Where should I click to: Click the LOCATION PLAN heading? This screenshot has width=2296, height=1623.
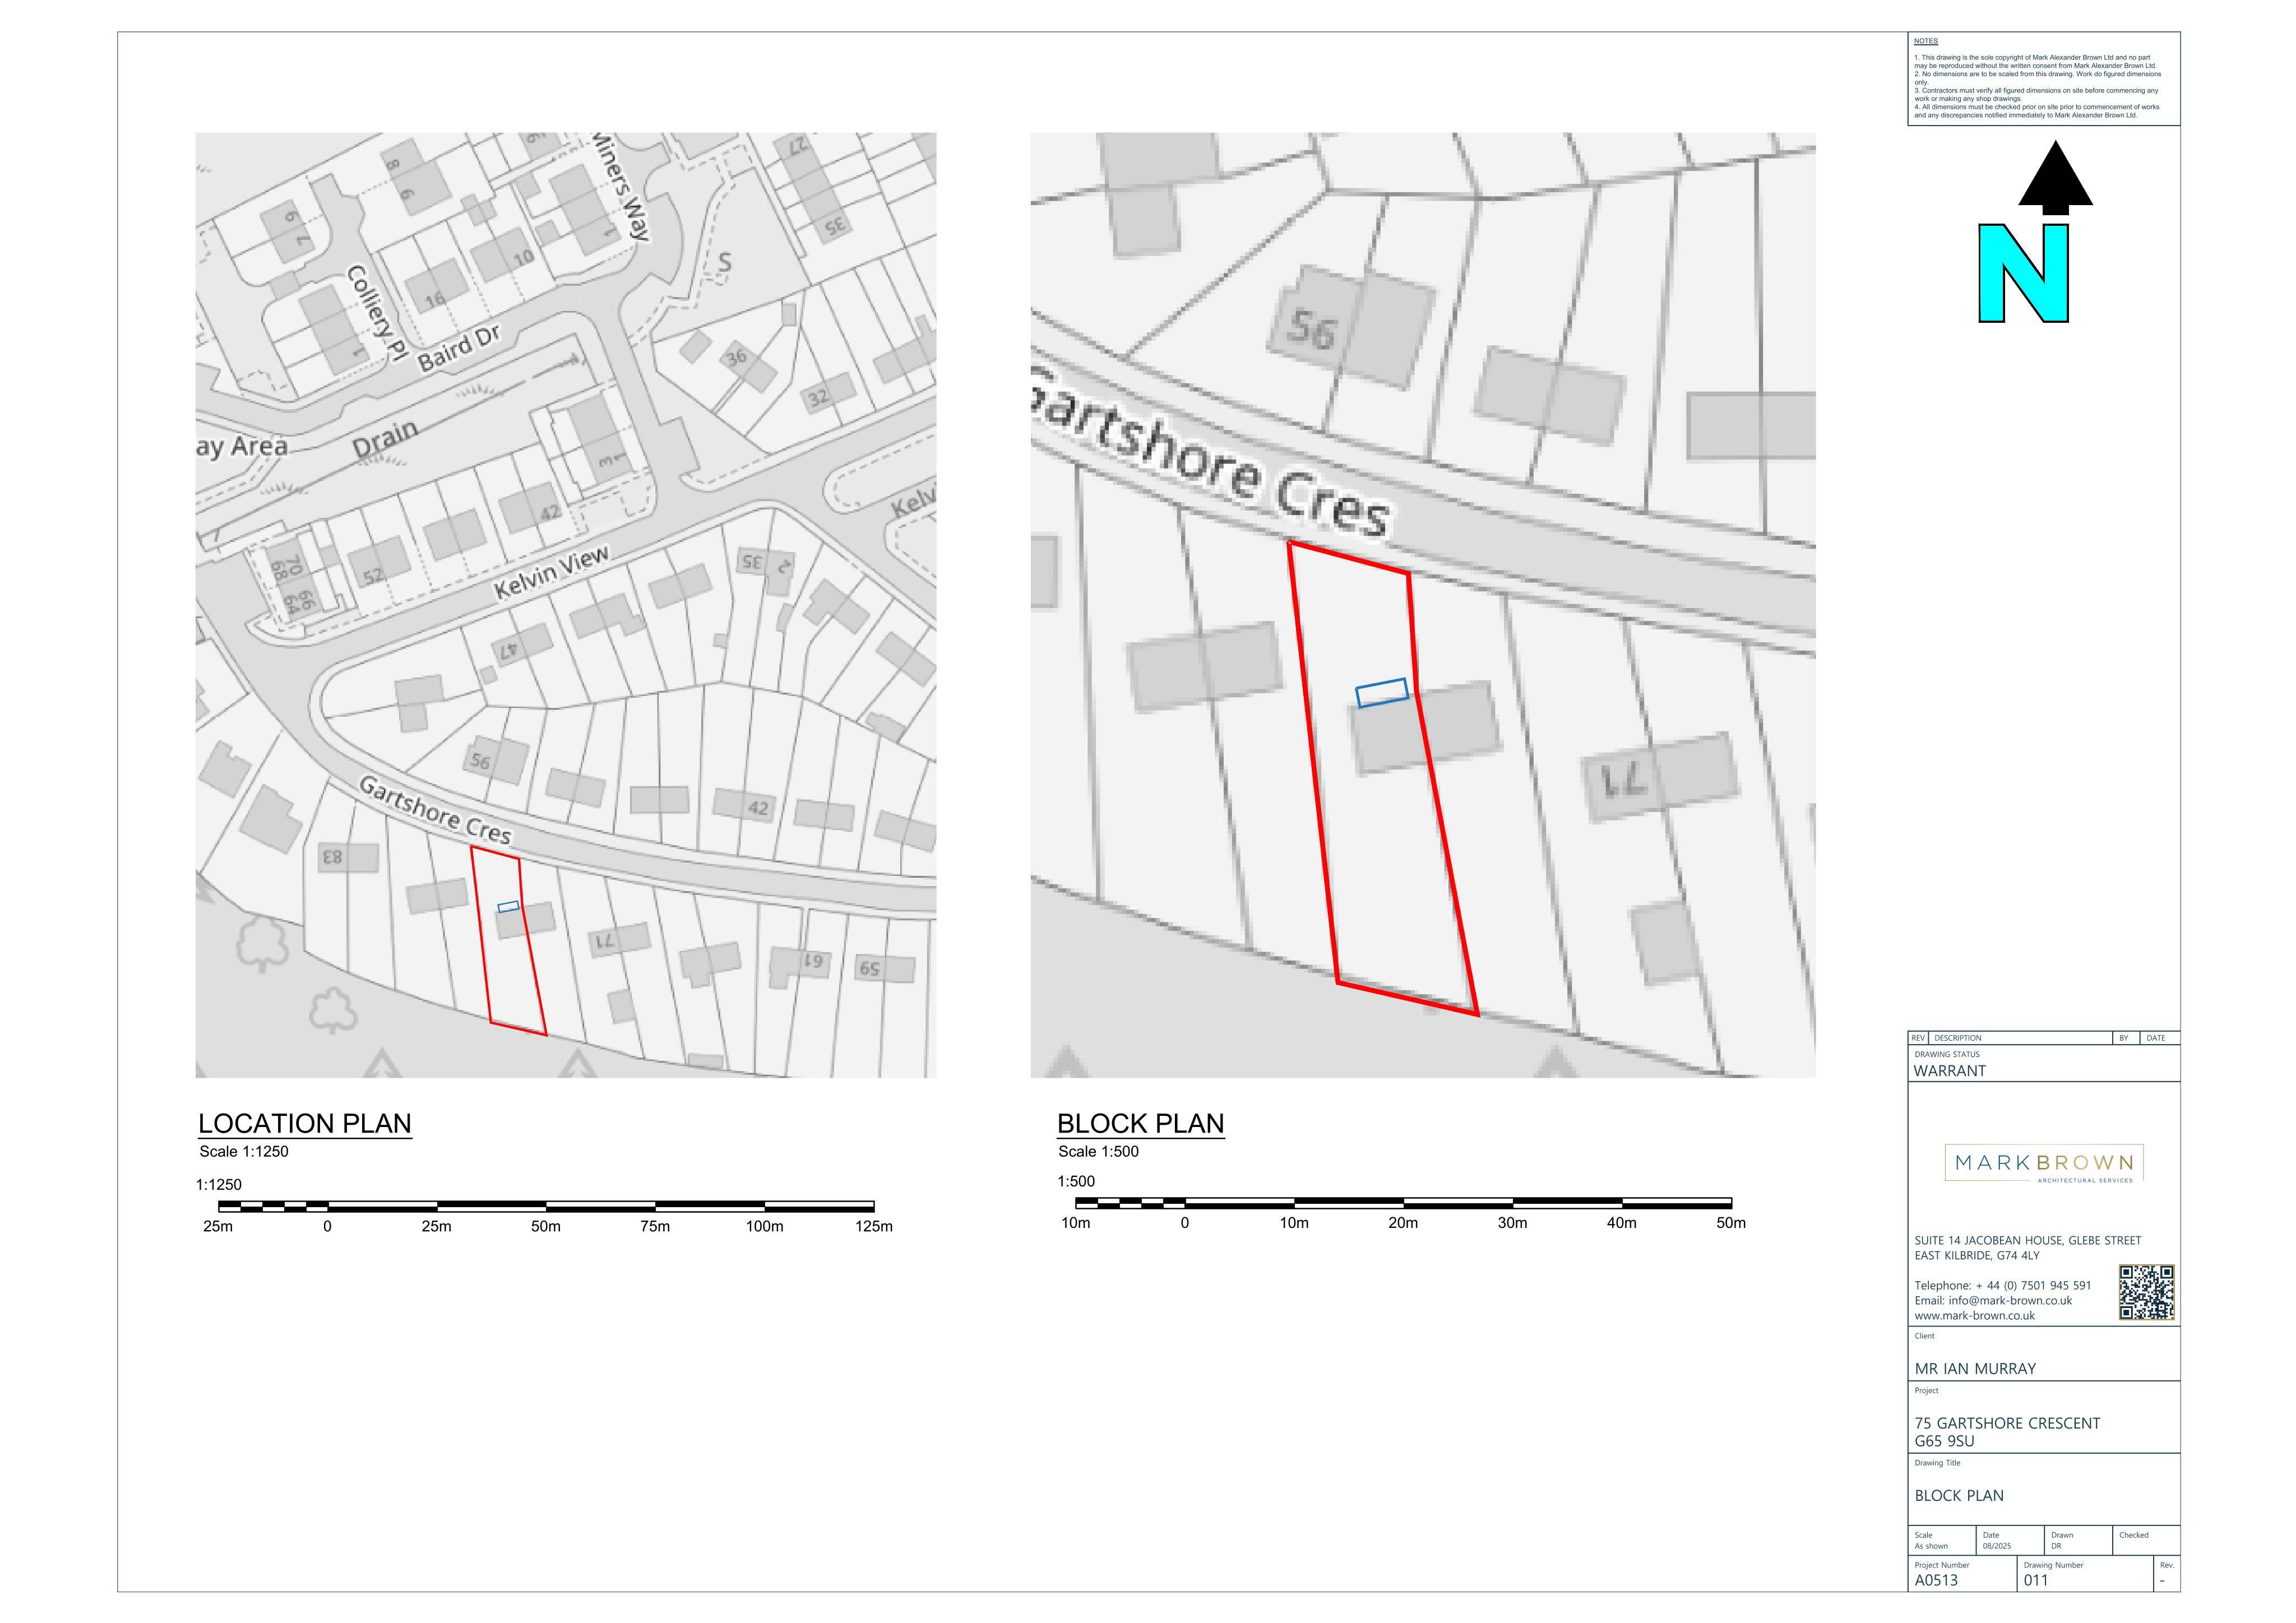tap(305, 1123)
